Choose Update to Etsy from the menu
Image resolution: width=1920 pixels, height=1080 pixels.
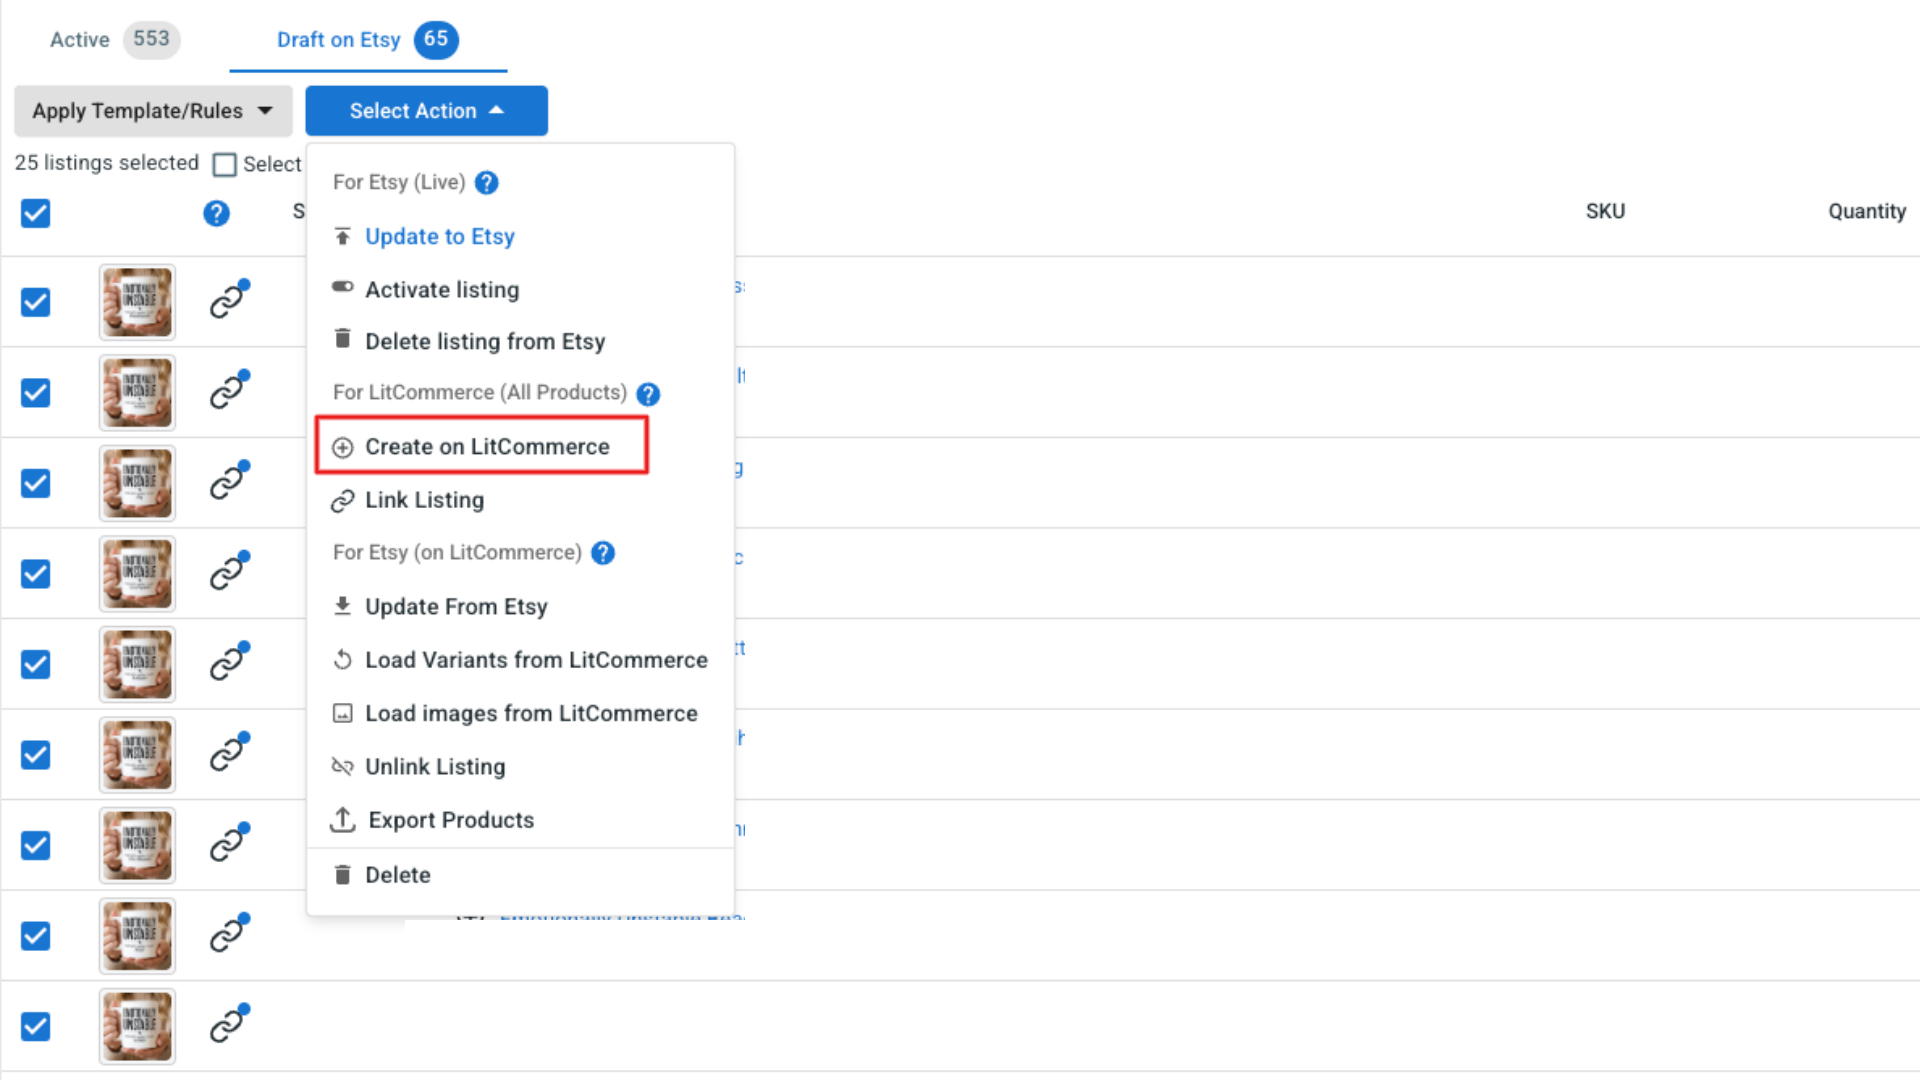click(440, 237)
